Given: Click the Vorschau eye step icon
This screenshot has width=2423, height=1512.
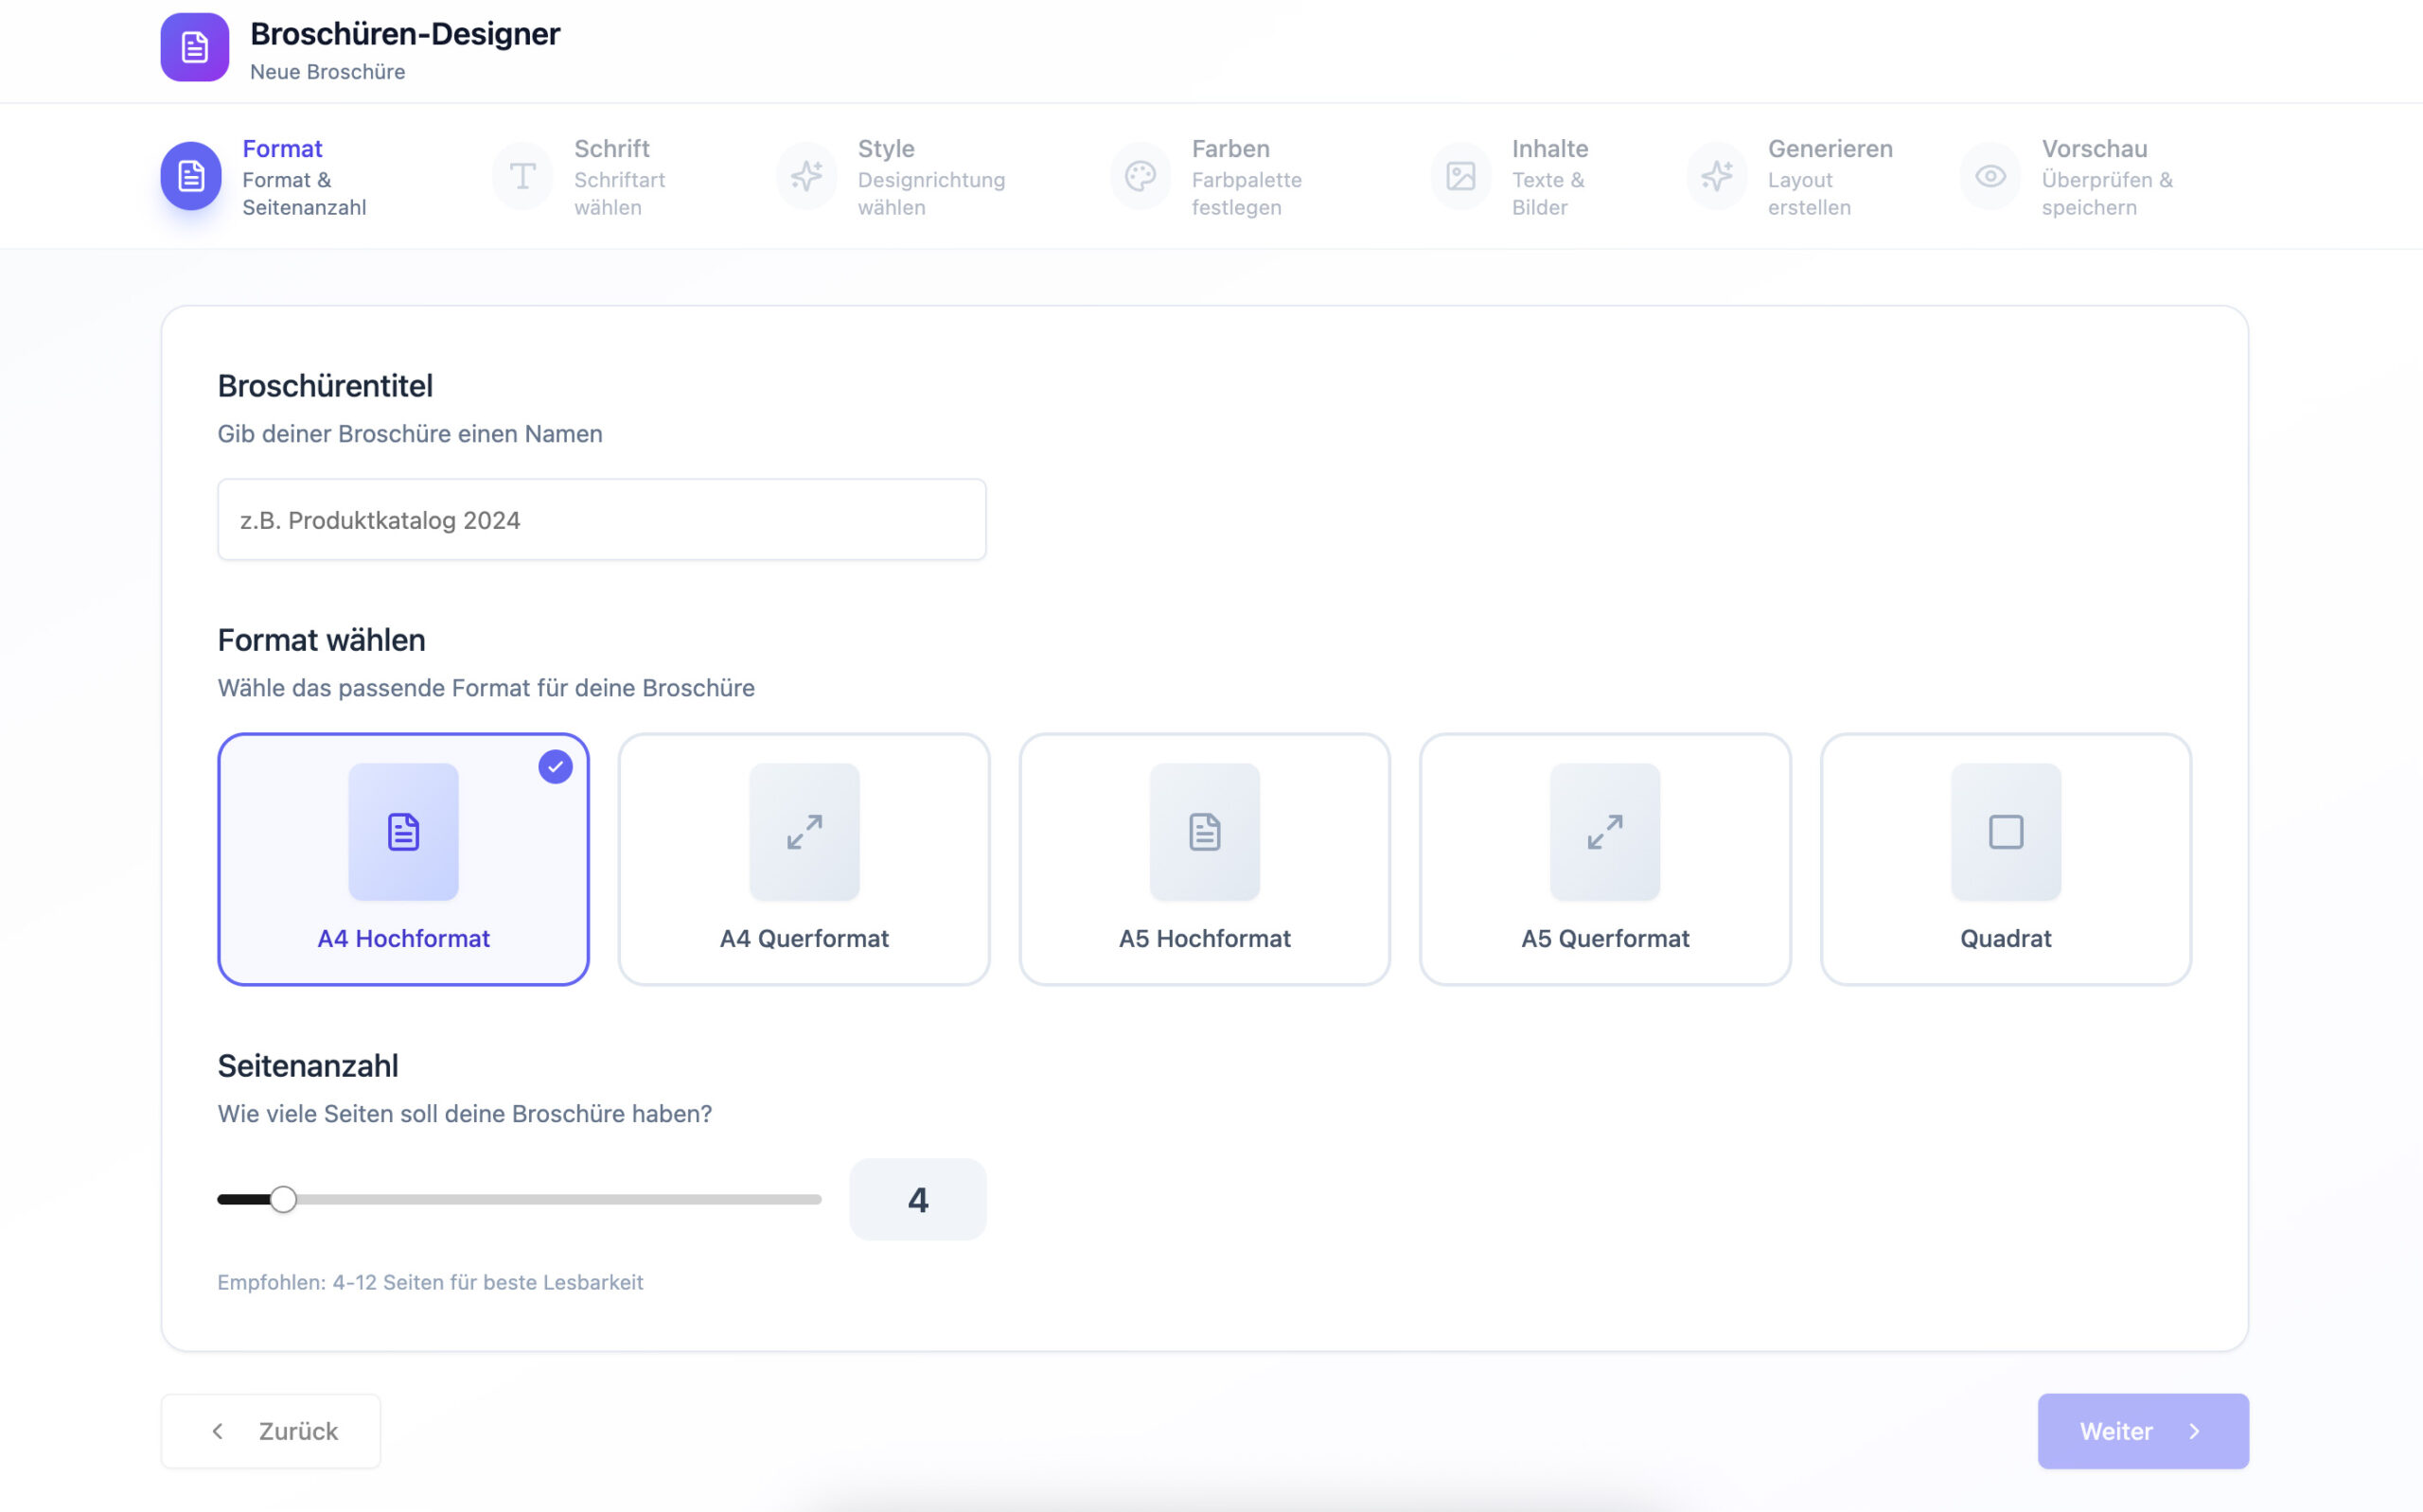Looking at the screenshot, I should click(1990, 176).
